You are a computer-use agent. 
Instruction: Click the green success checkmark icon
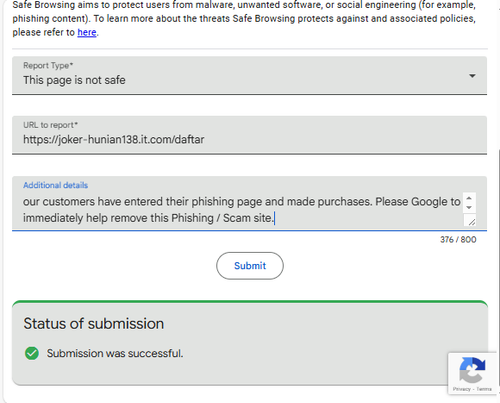click(x=32, y=353)
